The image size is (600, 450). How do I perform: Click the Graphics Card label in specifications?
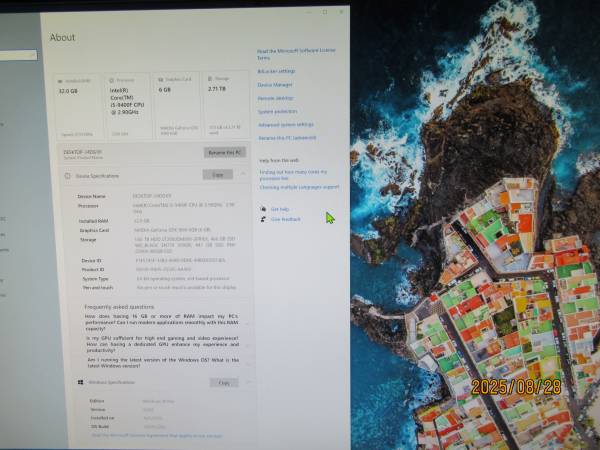(94, 230)
